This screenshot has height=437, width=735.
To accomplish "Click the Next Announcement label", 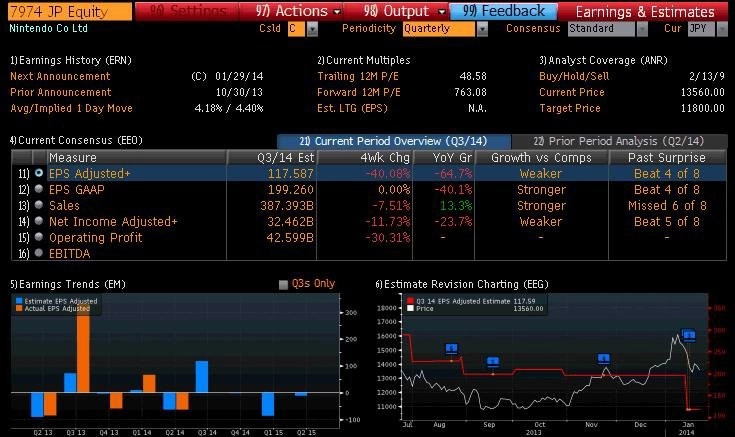I will (60, 76).
